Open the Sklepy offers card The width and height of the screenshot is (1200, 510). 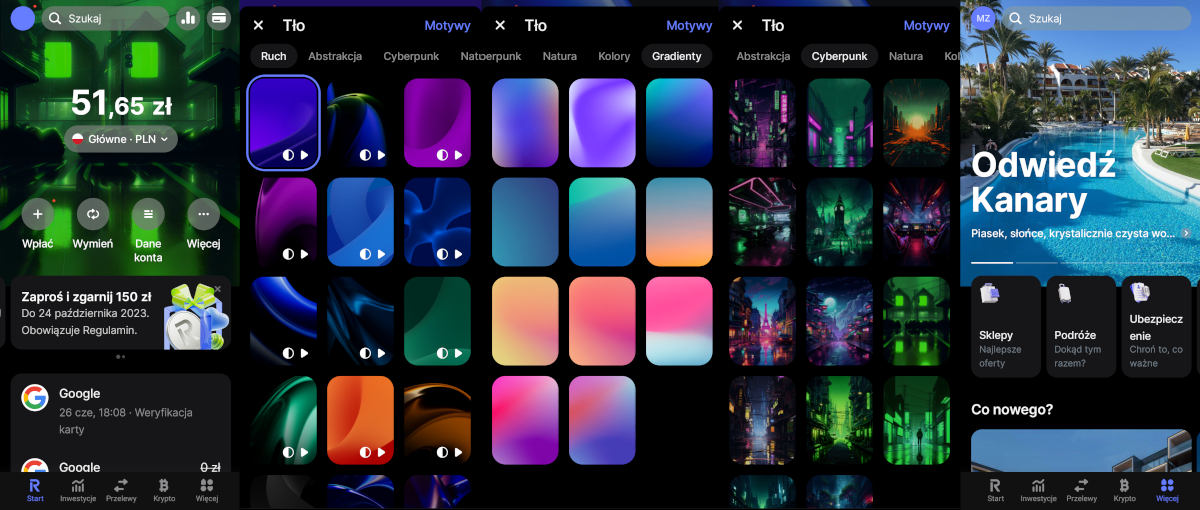click(x=1001, y=326)
